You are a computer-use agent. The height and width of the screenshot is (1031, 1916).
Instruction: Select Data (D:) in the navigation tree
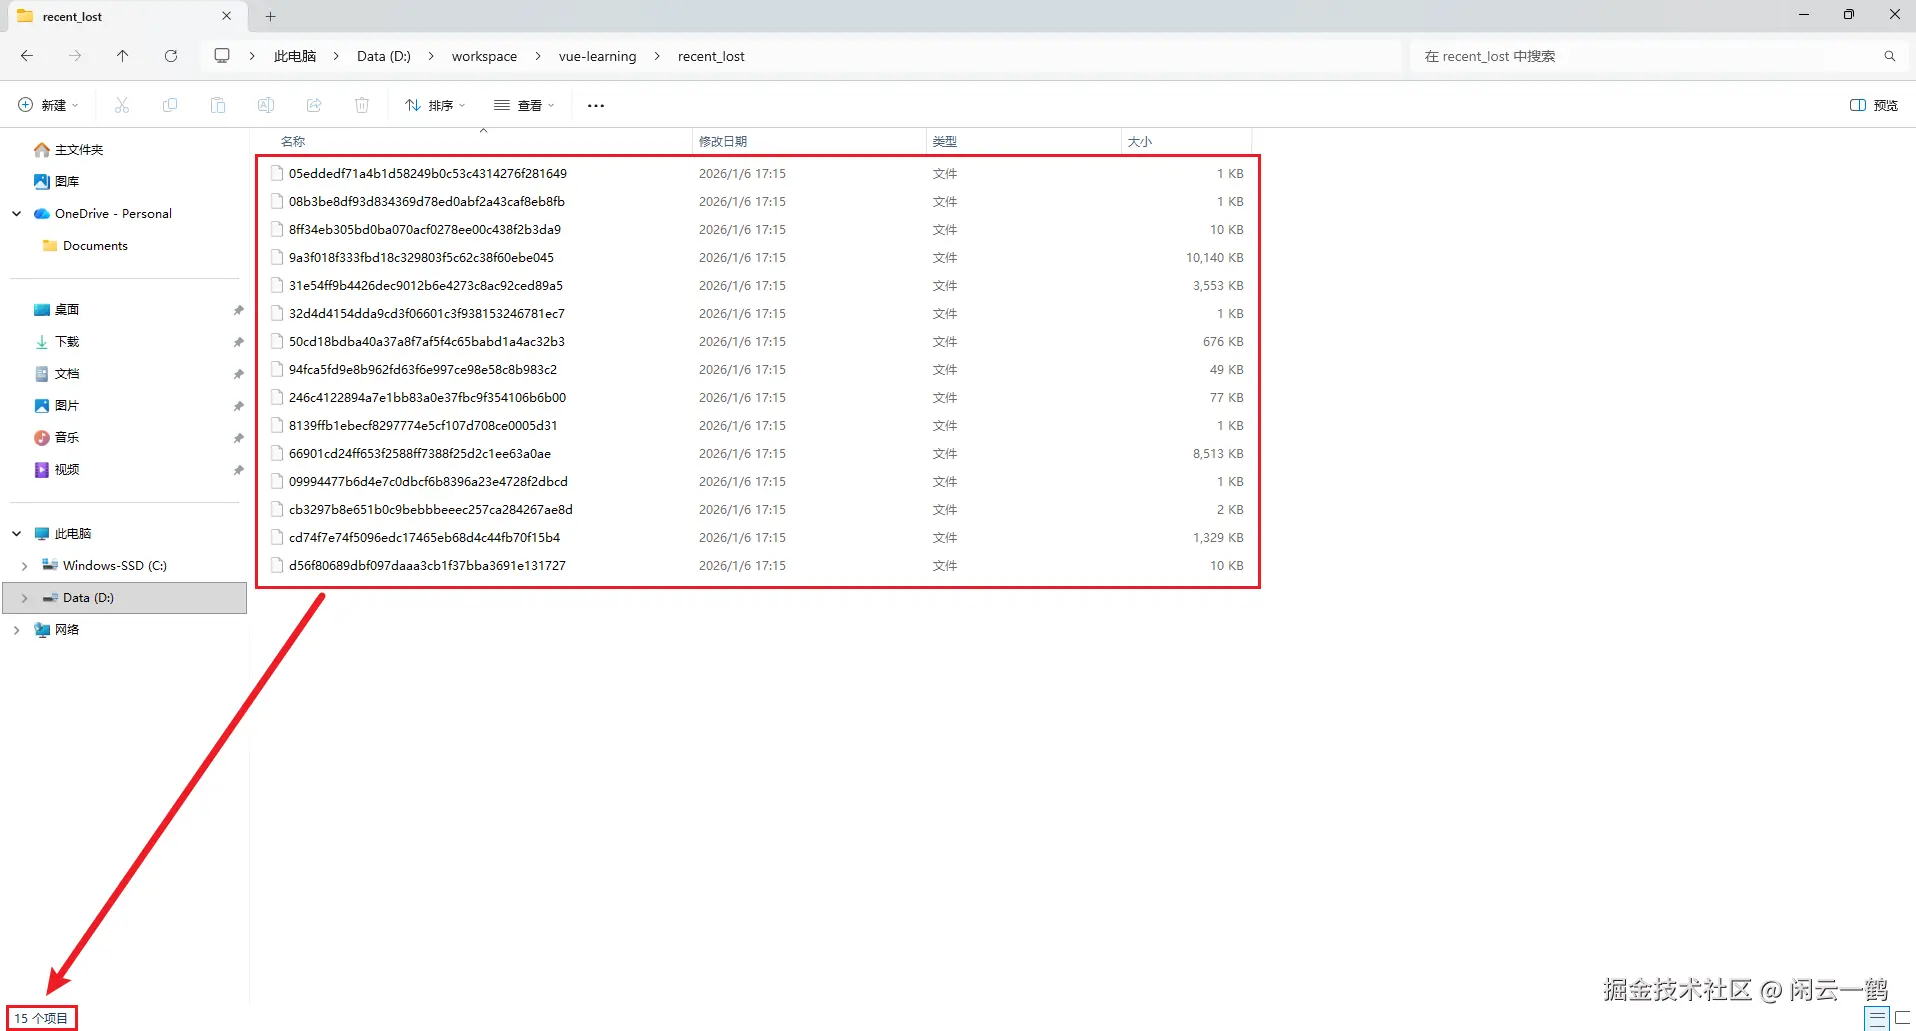[88, 597]
